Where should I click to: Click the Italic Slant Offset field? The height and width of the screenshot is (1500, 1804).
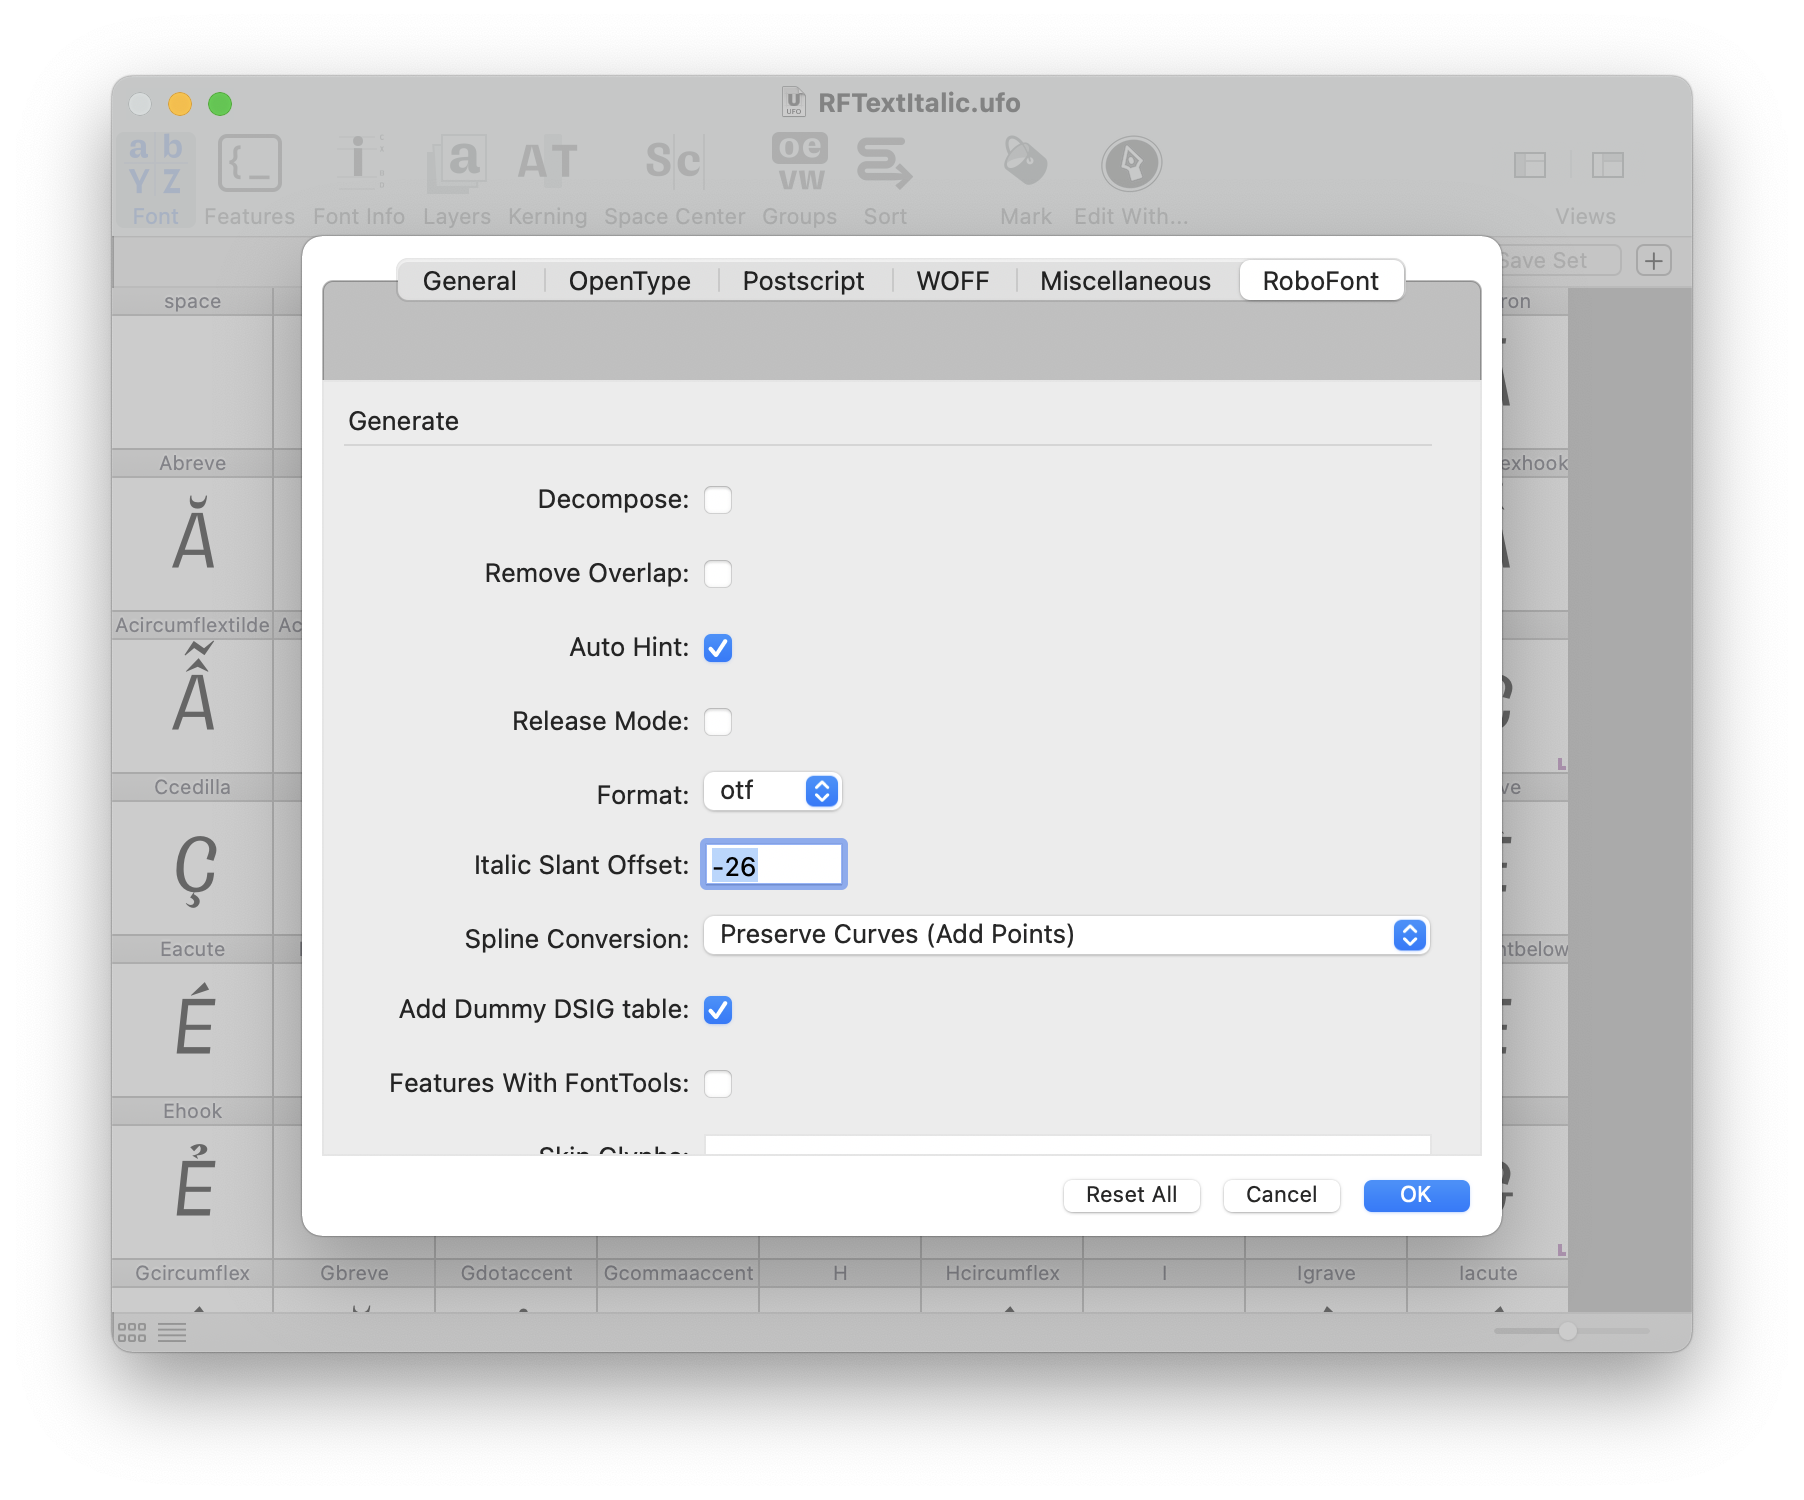pos(774,865)
